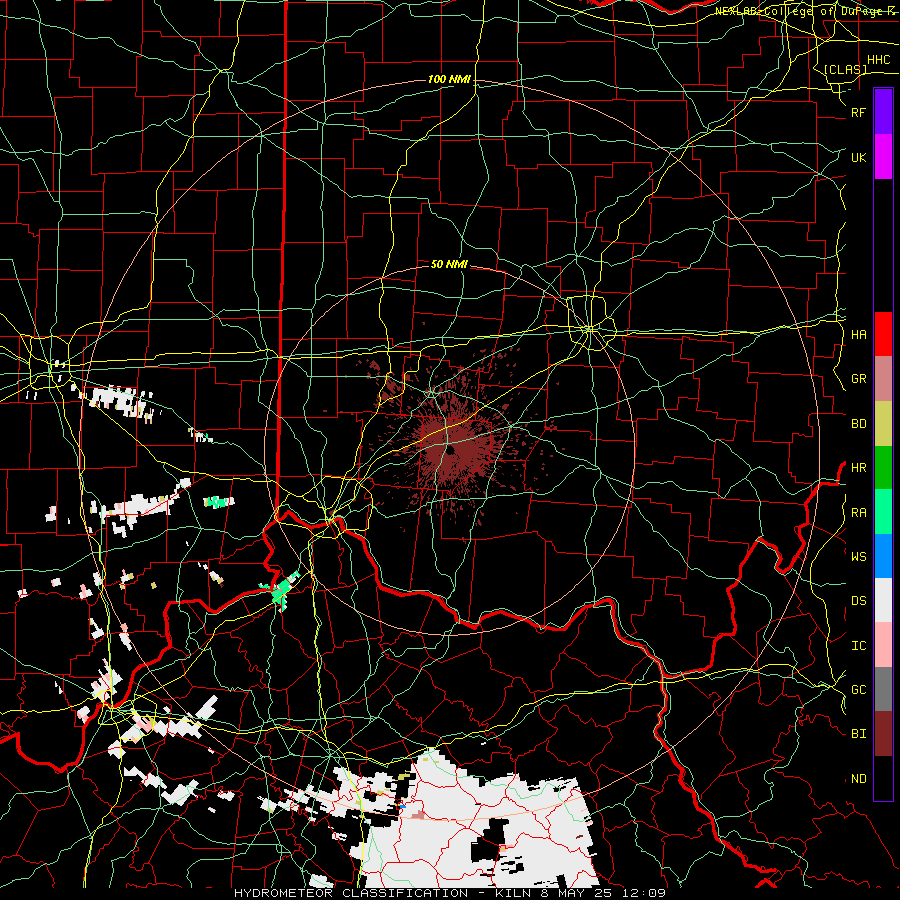Click the [CLAS] units label
Image resolution: width=900 pixels, height=900 pixels.
coord(845,69)
